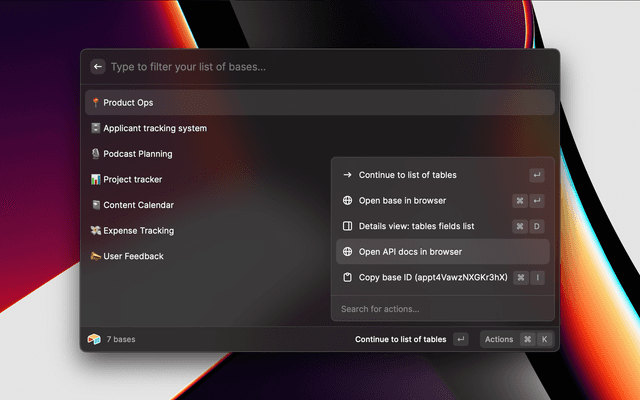Click the Product Ops pin icon
Image resolution: width=640 pixels, height=400 pixels.
click(96, 103)
